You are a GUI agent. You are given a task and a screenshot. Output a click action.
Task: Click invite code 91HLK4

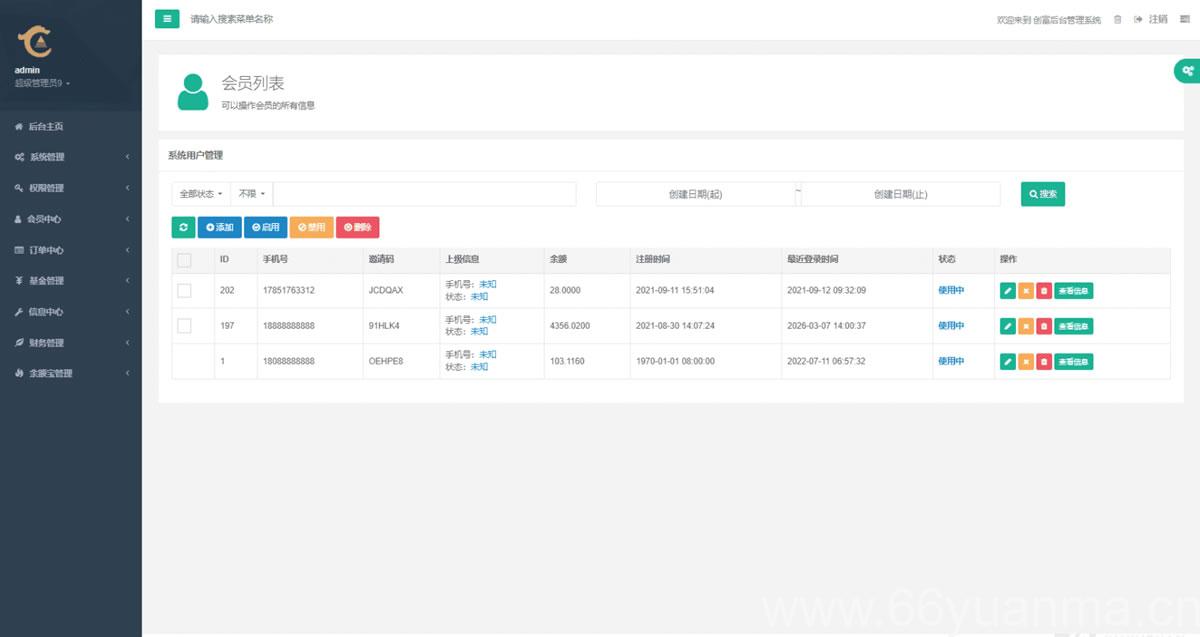(385, 325)
